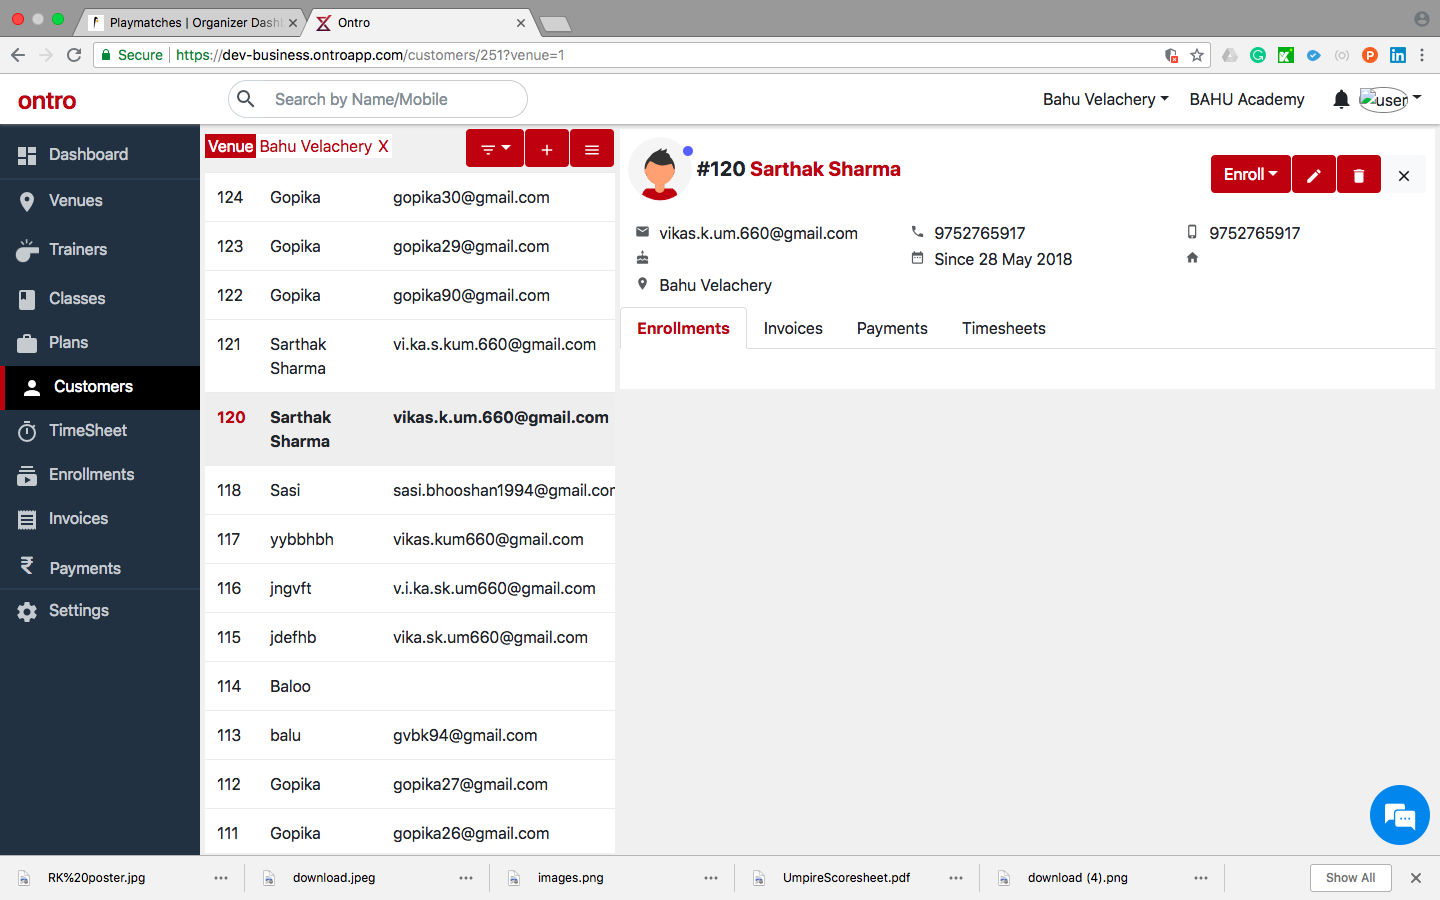This screenshot has height=900, width=1440.
Task: Remove the Bahu Velachery venue filter
Action: 383,146
